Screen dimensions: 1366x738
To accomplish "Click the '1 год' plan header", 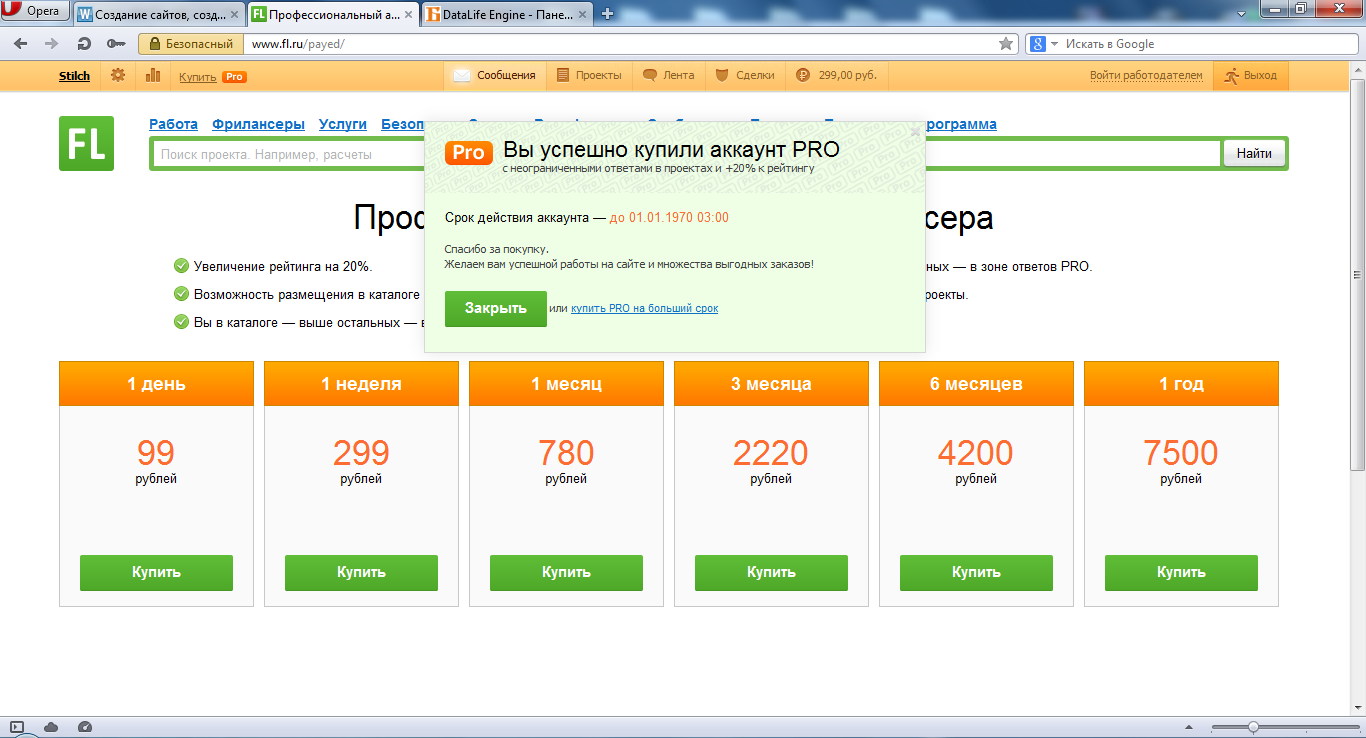I will (1181, 384).
